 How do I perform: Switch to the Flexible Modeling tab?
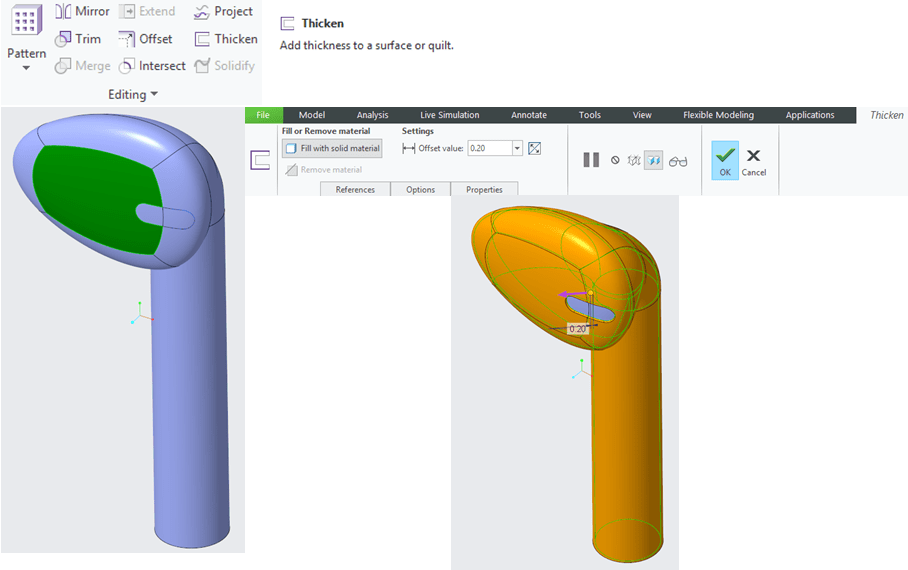point(718,115)
